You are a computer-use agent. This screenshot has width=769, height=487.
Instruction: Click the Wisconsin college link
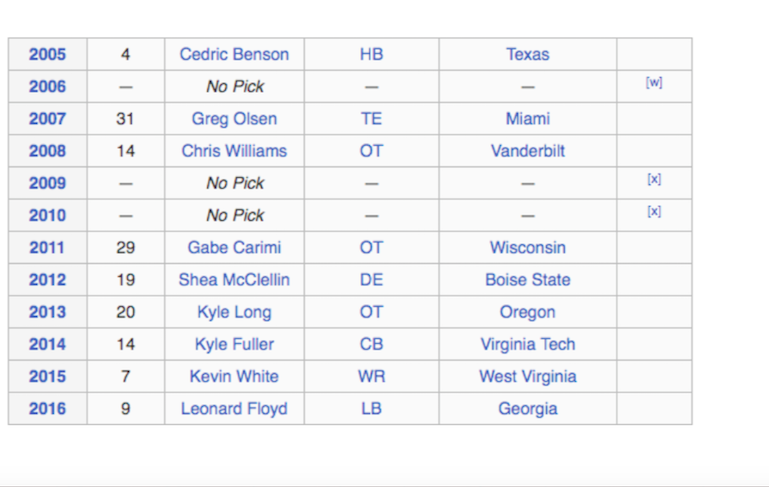[x=528, y=247]
